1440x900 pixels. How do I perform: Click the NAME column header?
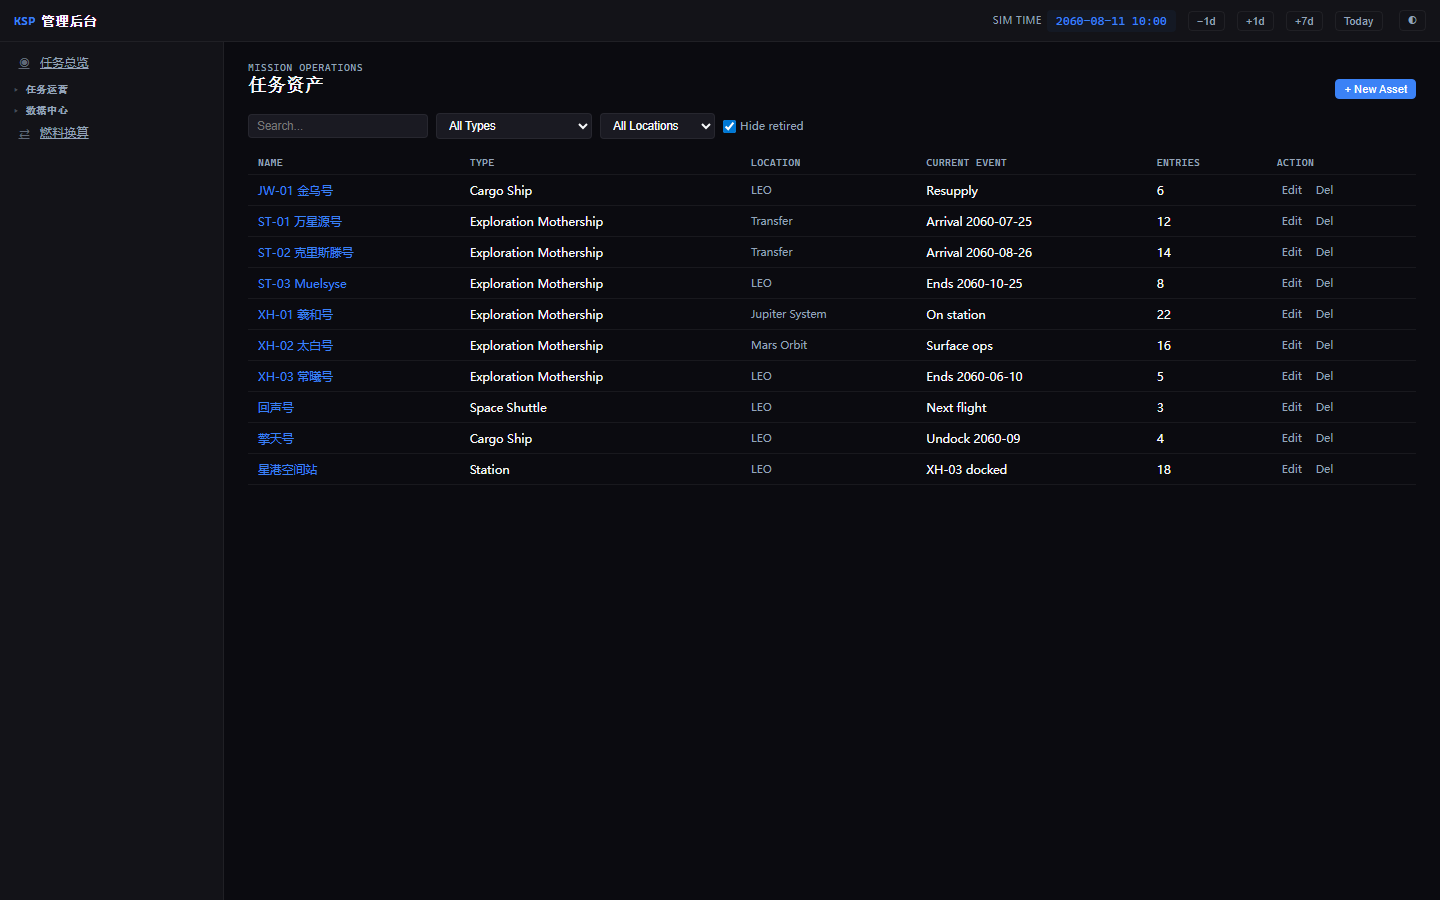click(270, 163)
